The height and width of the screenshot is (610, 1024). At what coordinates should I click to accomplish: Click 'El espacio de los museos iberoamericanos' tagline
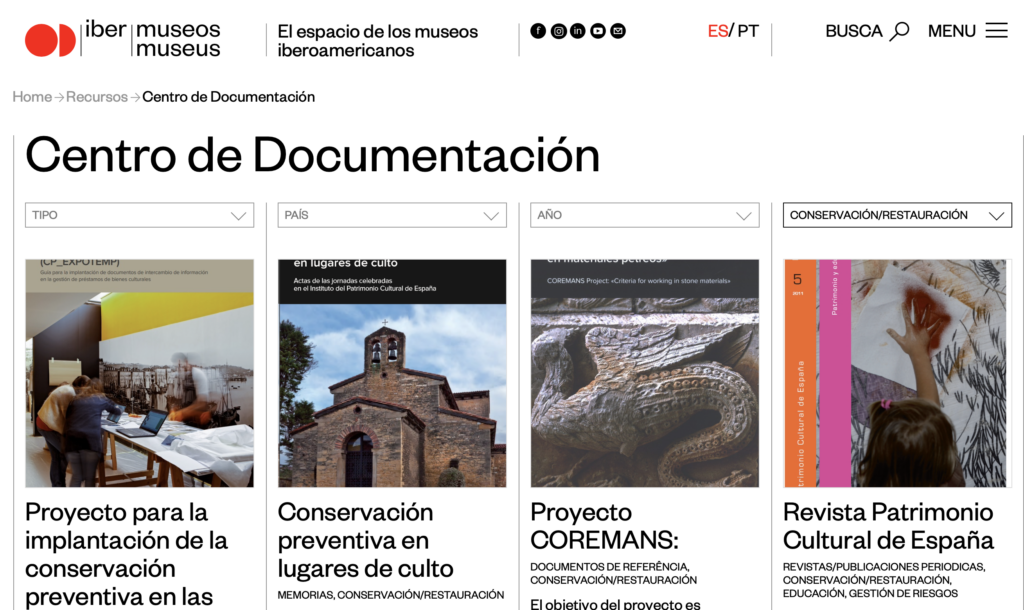tap(377, 40)
